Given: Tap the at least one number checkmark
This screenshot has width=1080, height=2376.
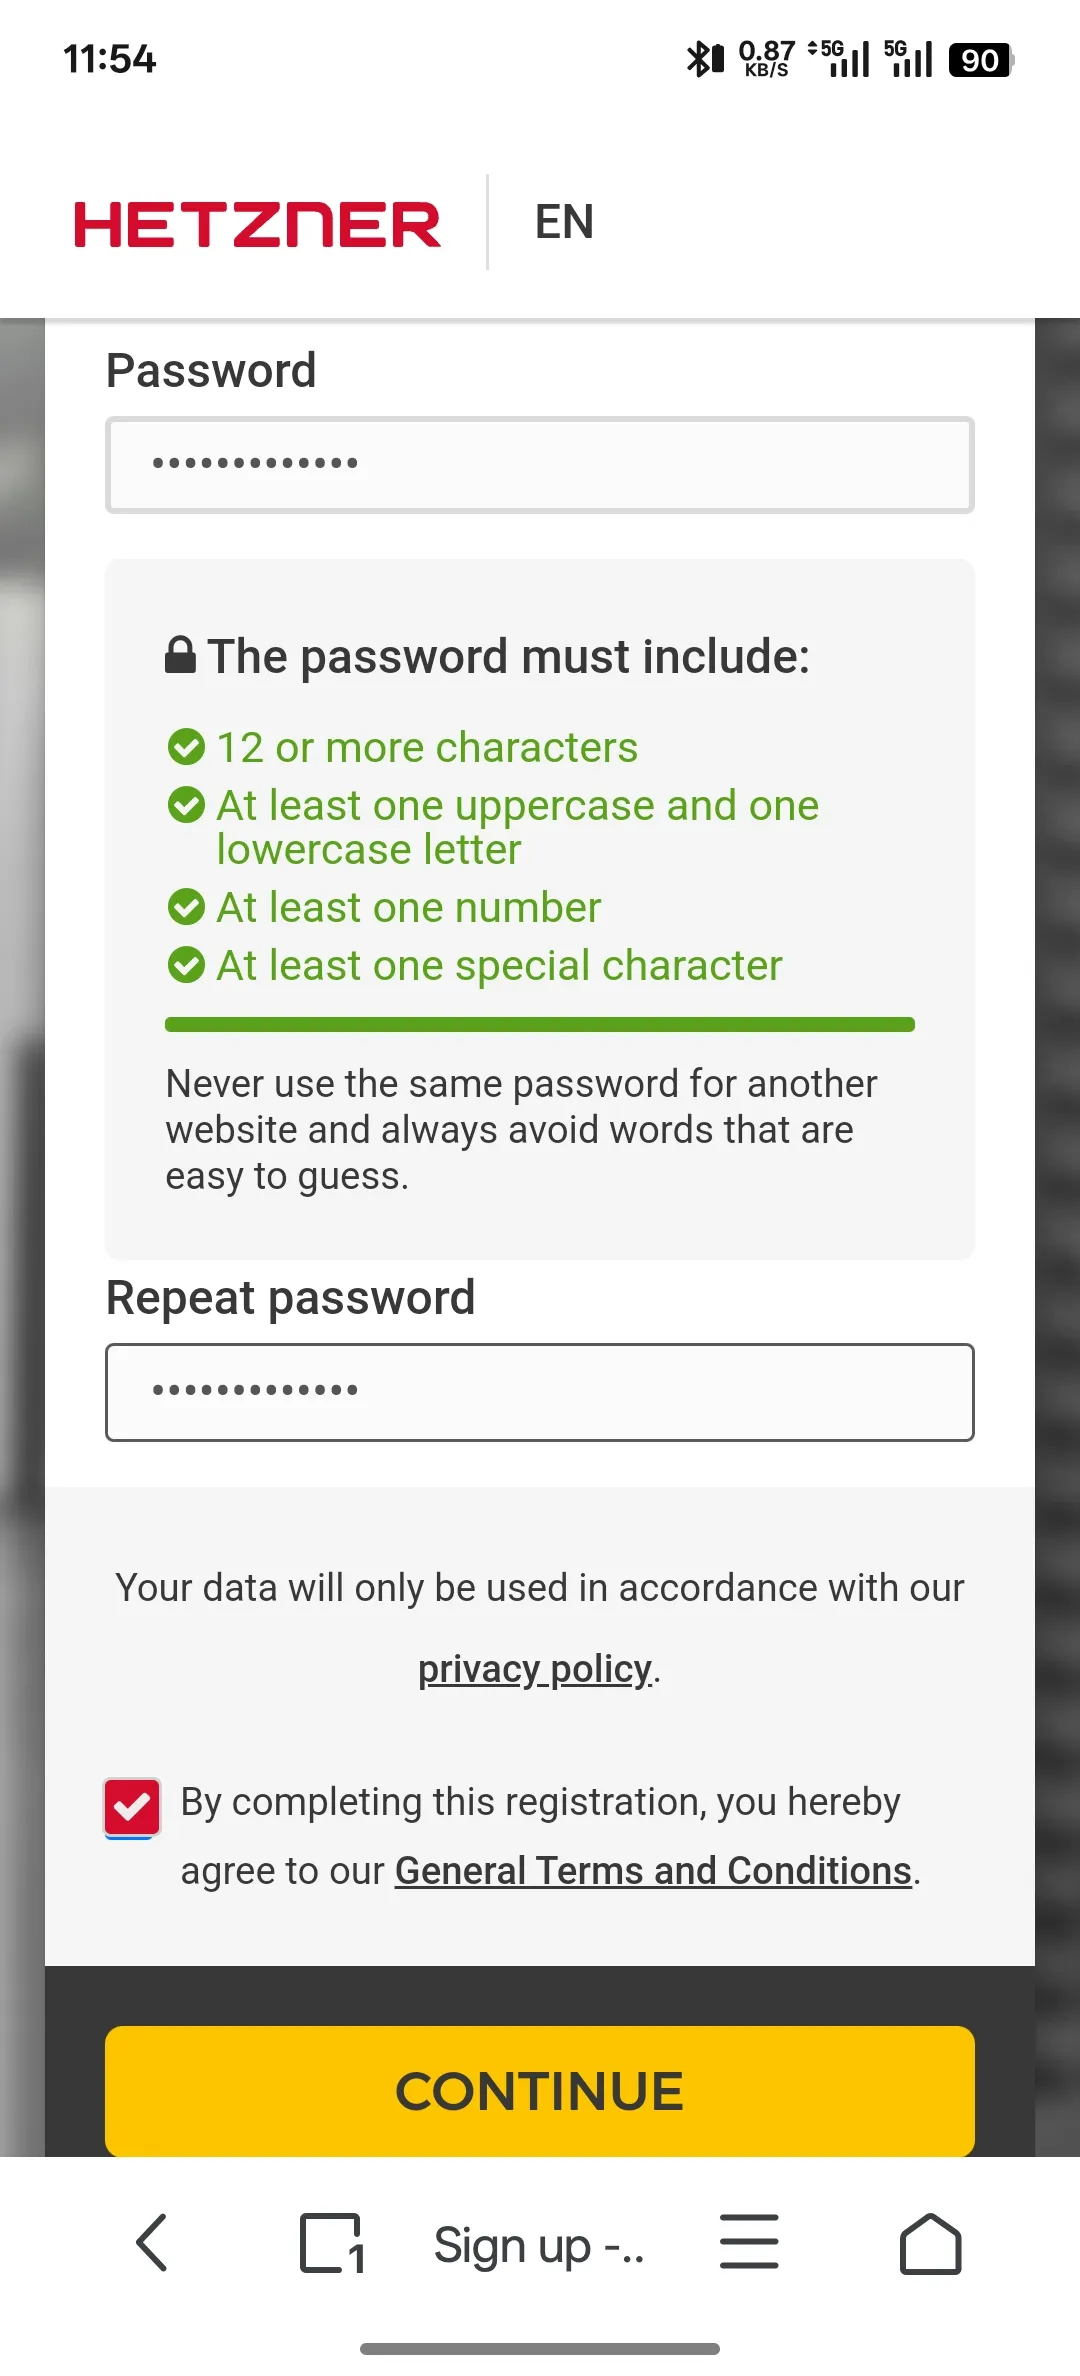Looking at the screenshot, I should coord(186,907).
